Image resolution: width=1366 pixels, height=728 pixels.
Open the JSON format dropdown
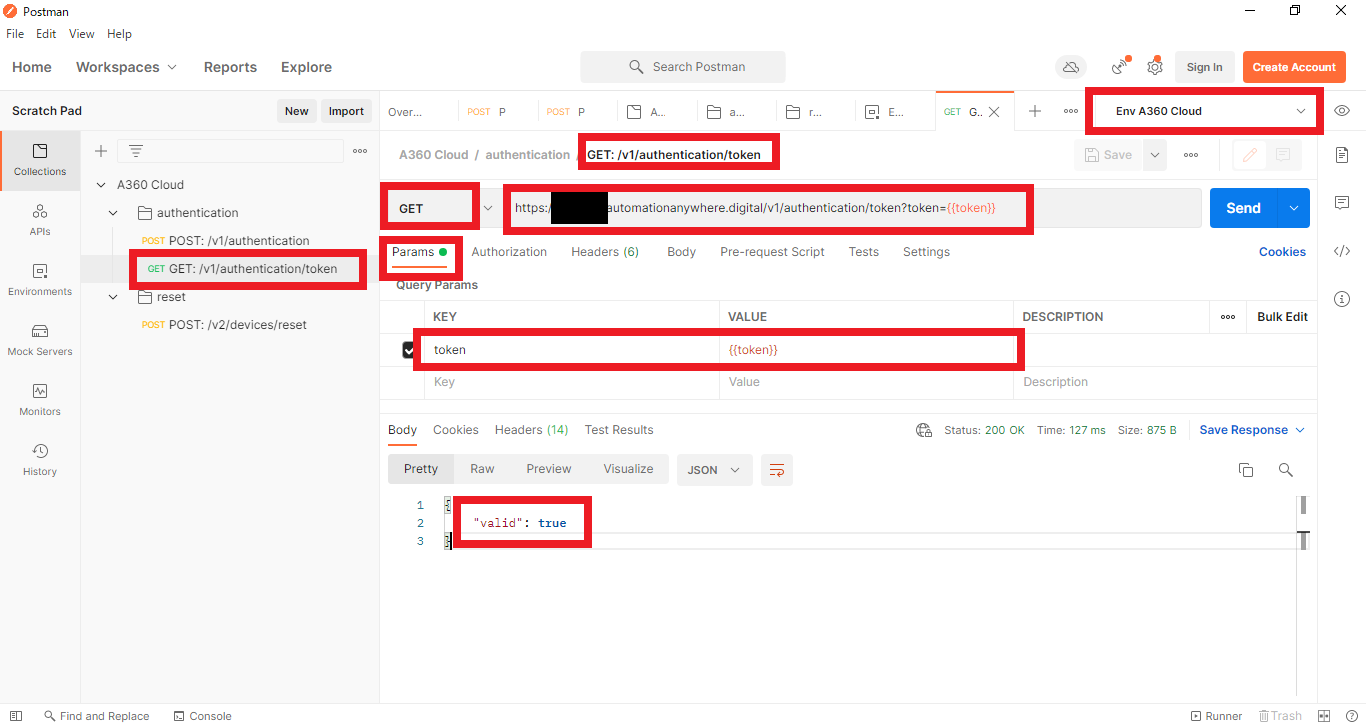[714, 469]
